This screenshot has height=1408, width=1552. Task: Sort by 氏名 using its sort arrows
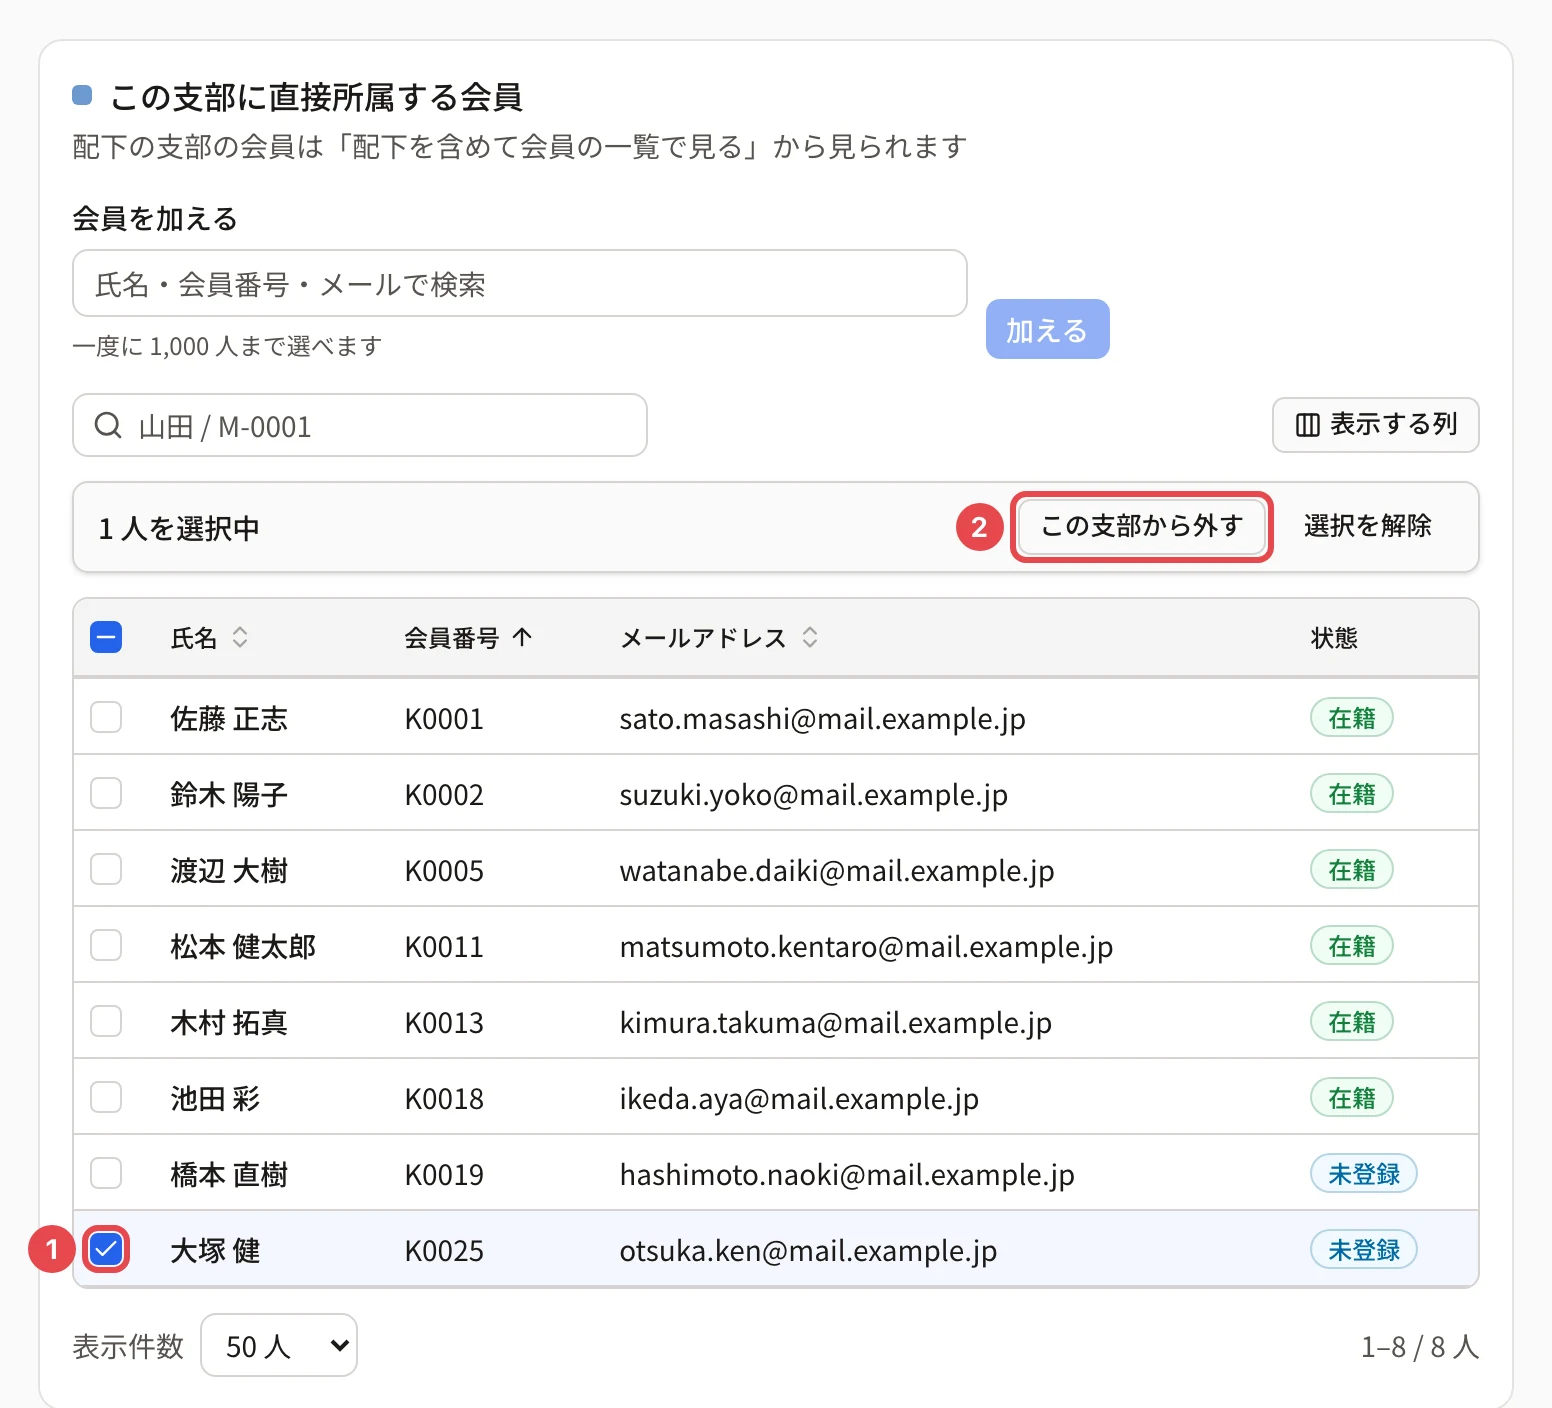[x=240, y=637]
